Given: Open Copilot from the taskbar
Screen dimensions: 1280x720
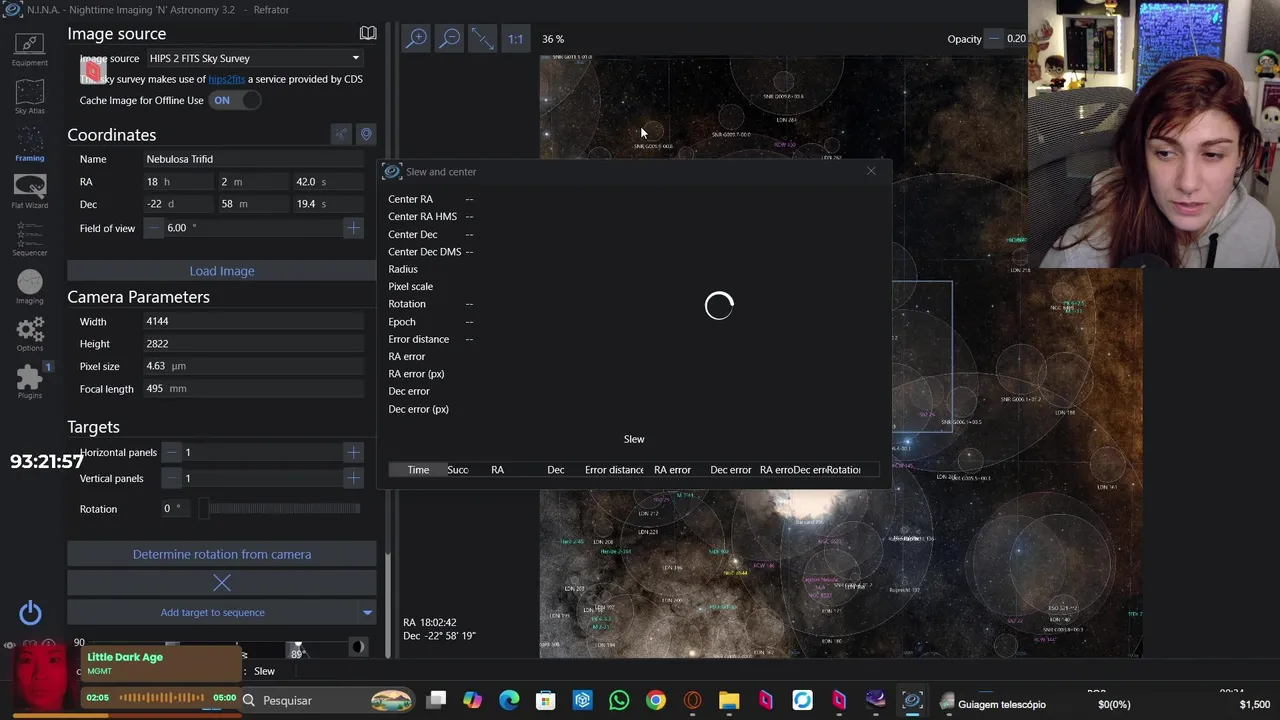Looking at the screenshot, I should point(472,700).
